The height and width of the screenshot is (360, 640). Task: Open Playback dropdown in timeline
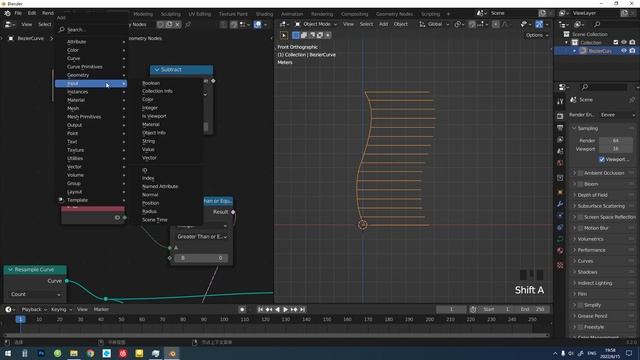(x=33, y=309)
